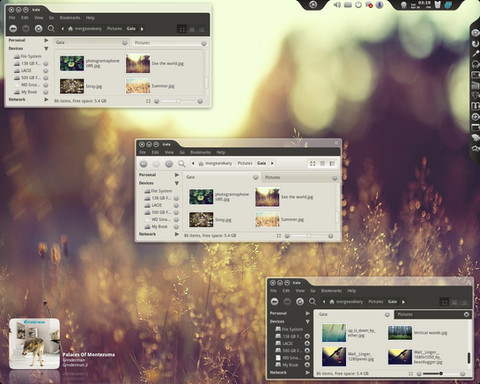Click the reload icon in the light-toolbar Gaia window
The height and width of the screenshot is (384, 480).
(x=169, y=164)
